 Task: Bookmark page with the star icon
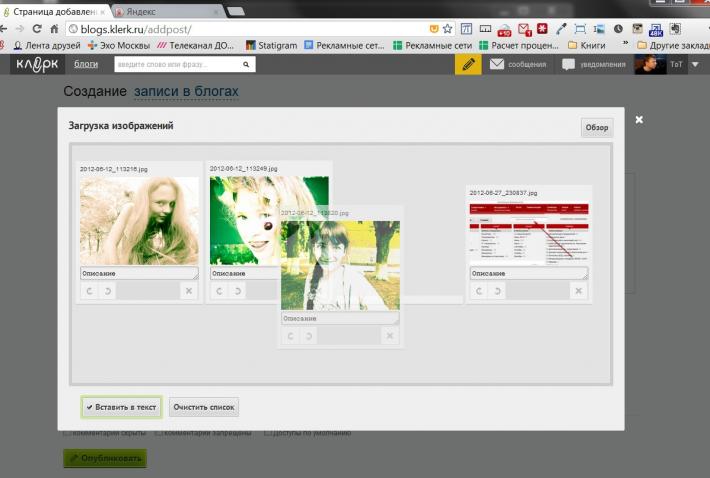pos(447,29)
